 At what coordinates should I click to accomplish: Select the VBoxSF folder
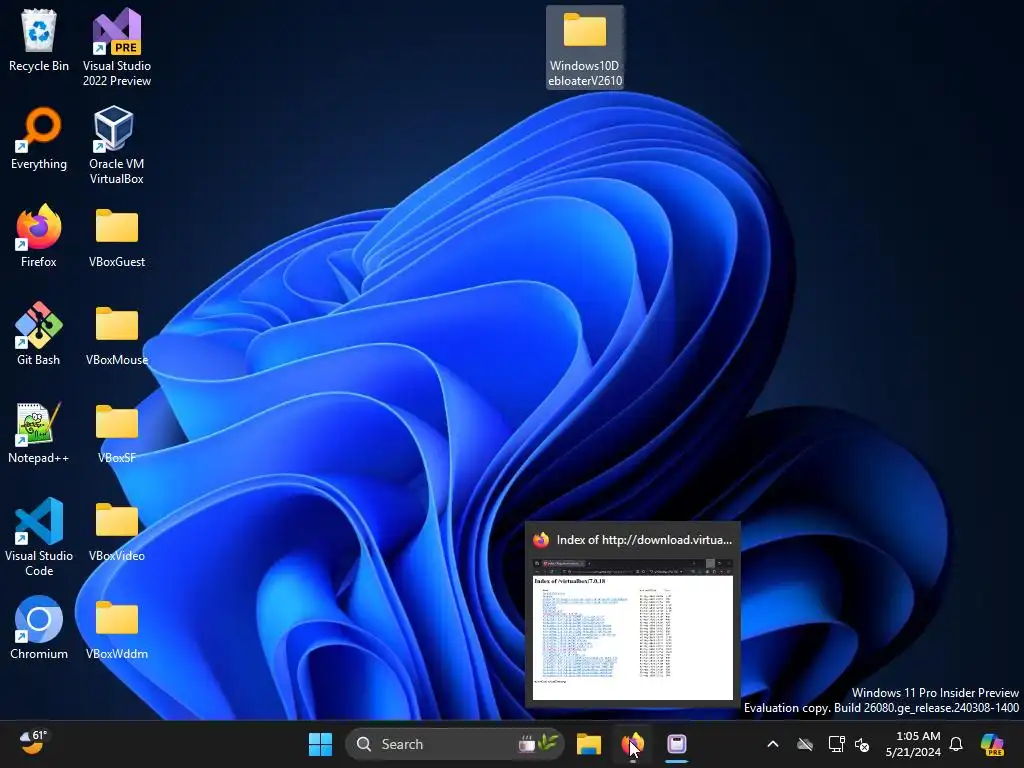[117, 434]
